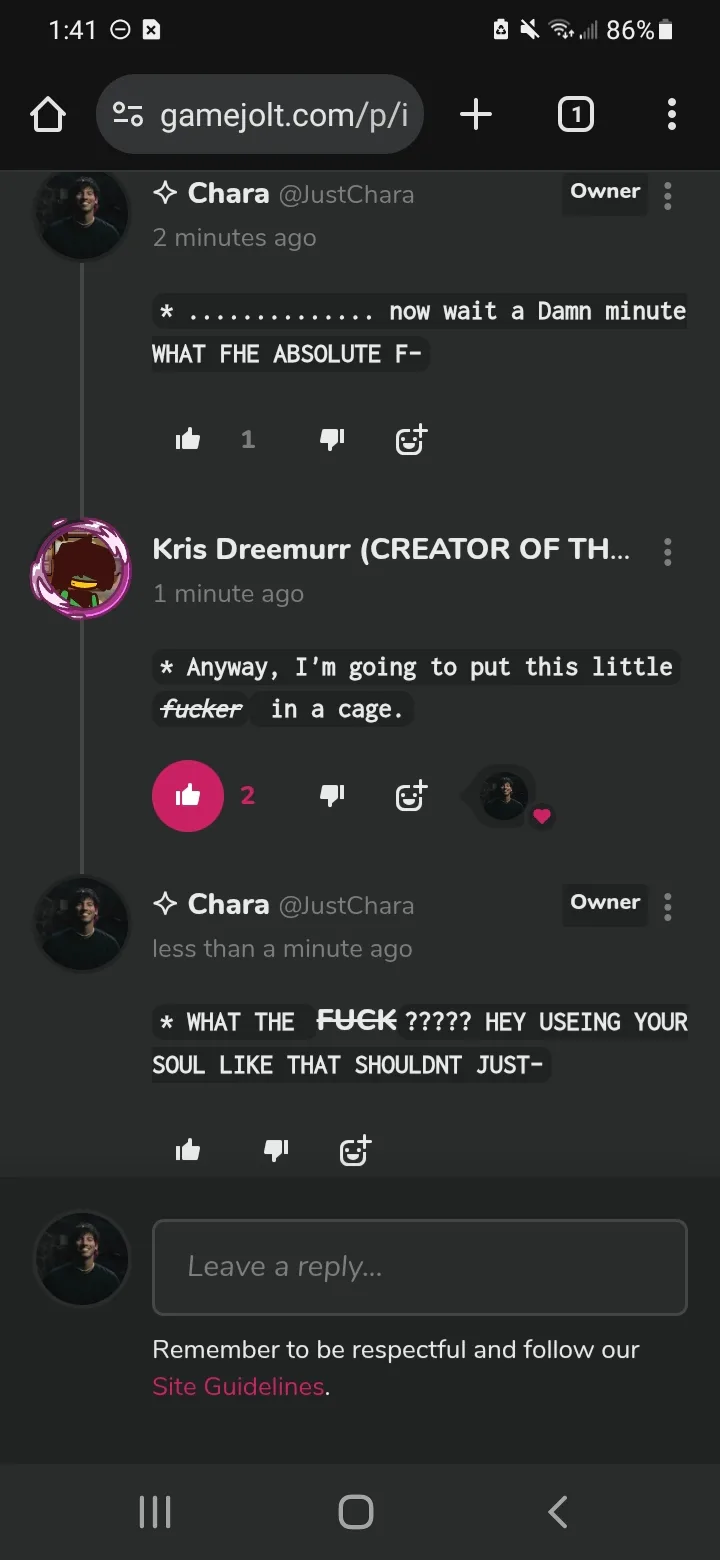
Task: Open the browser tab switcher
Action: coord(575,115)
